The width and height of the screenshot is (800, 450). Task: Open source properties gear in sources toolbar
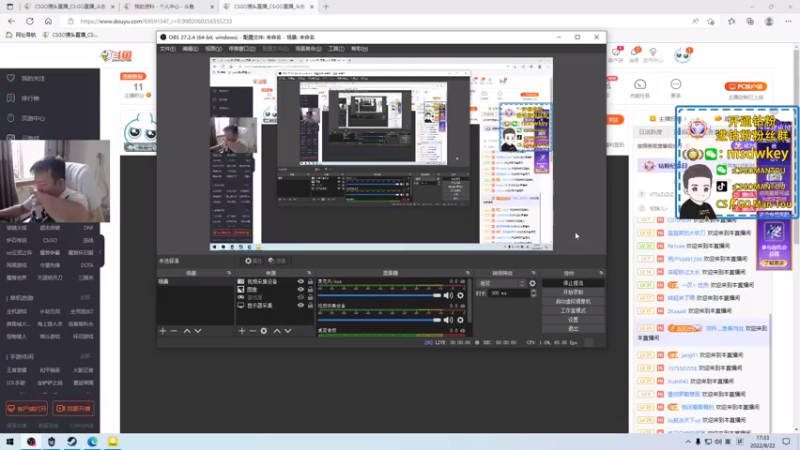(x=264, y=331)
